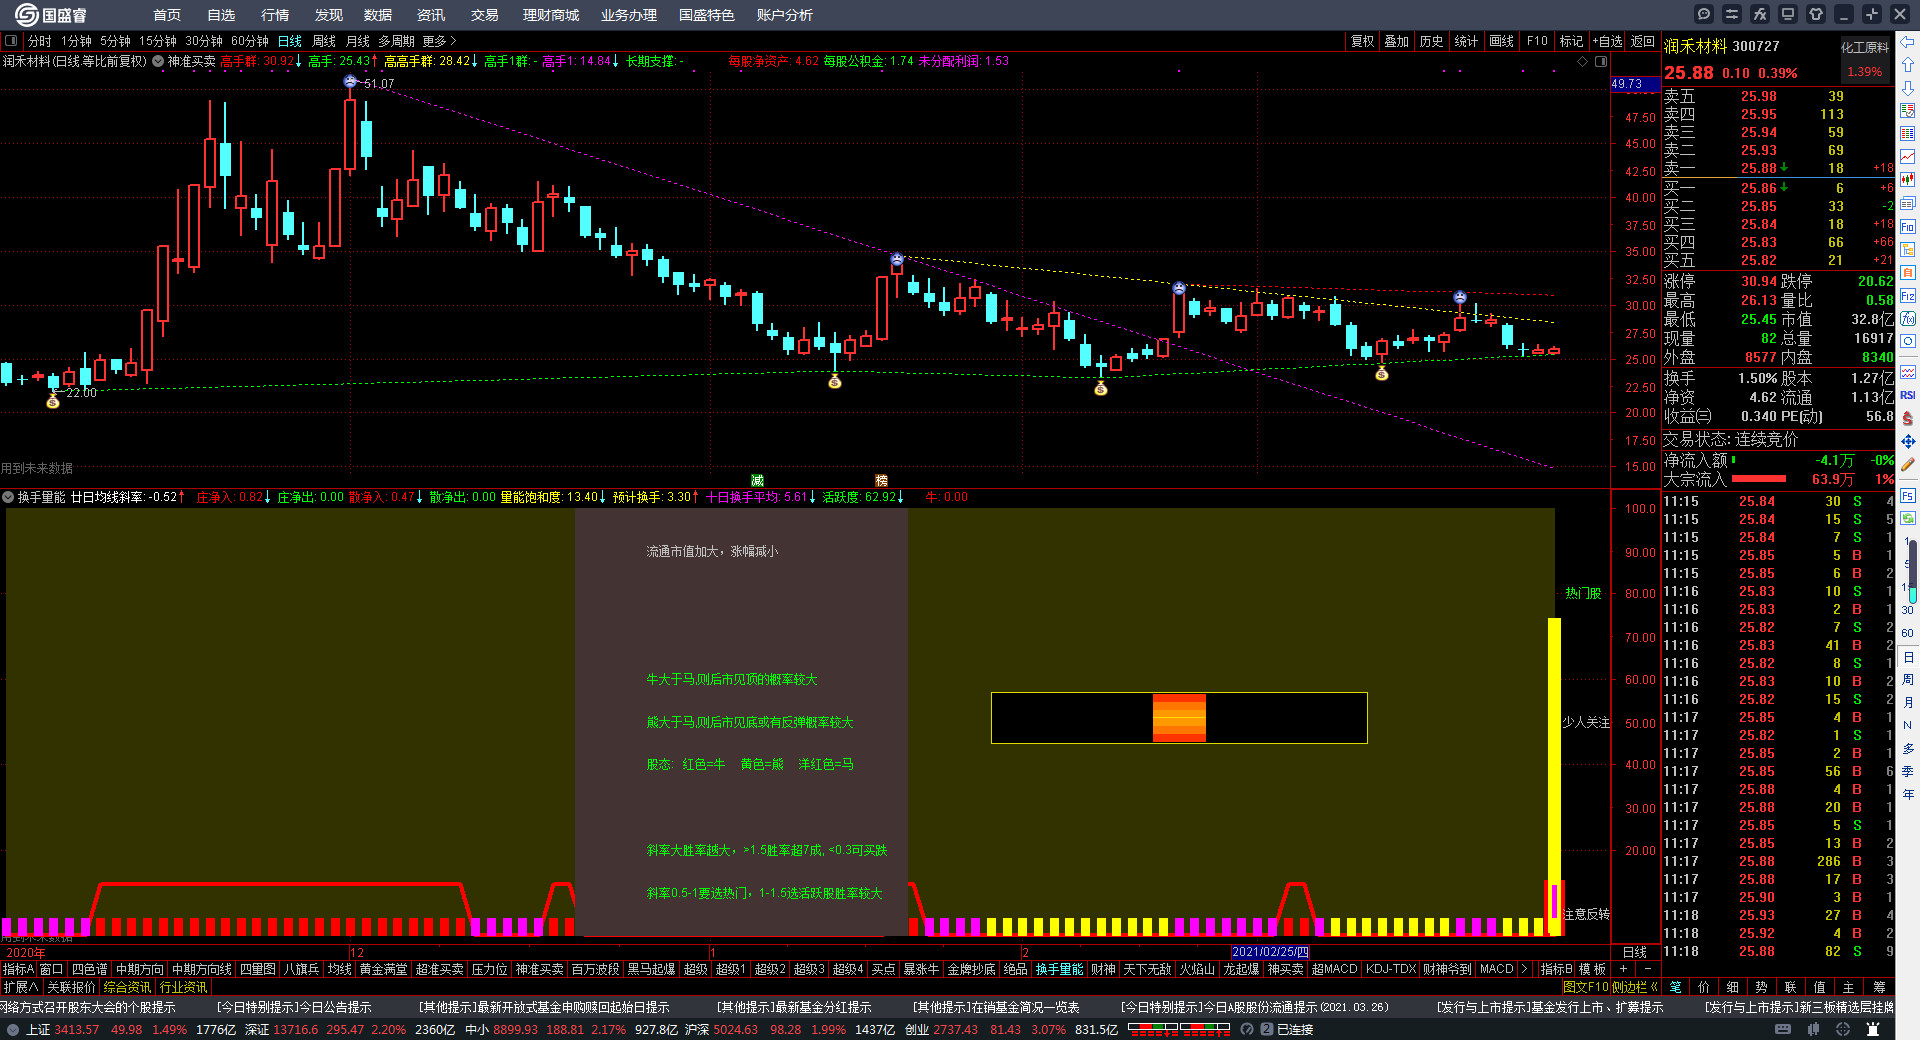Click the blue up arrow in right sidebar
The image size is (1920, 1040).
[1908, 65]
